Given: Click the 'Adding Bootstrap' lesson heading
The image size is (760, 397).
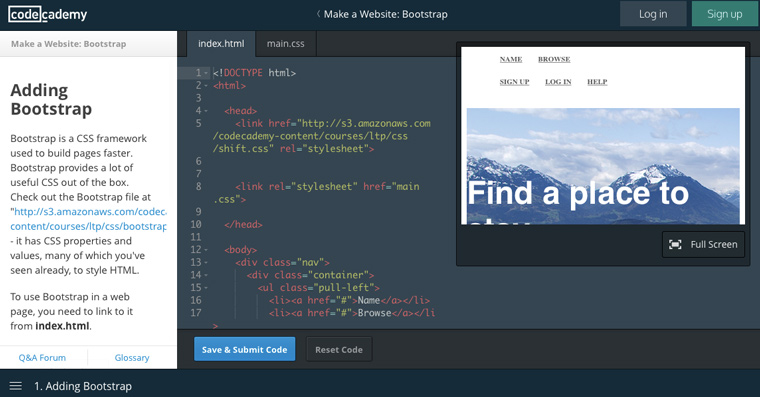Looking at the screenshot, I should (x=51, y=99).
